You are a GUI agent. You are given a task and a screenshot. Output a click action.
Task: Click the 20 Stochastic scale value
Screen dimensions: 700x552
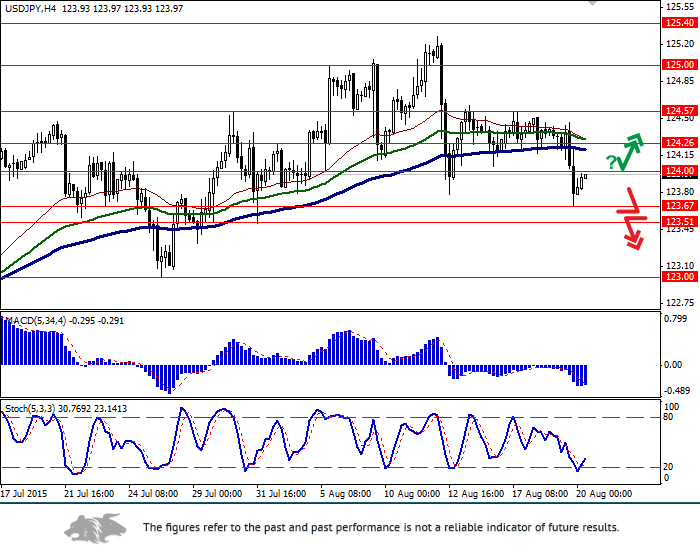(x=668, y=467)
